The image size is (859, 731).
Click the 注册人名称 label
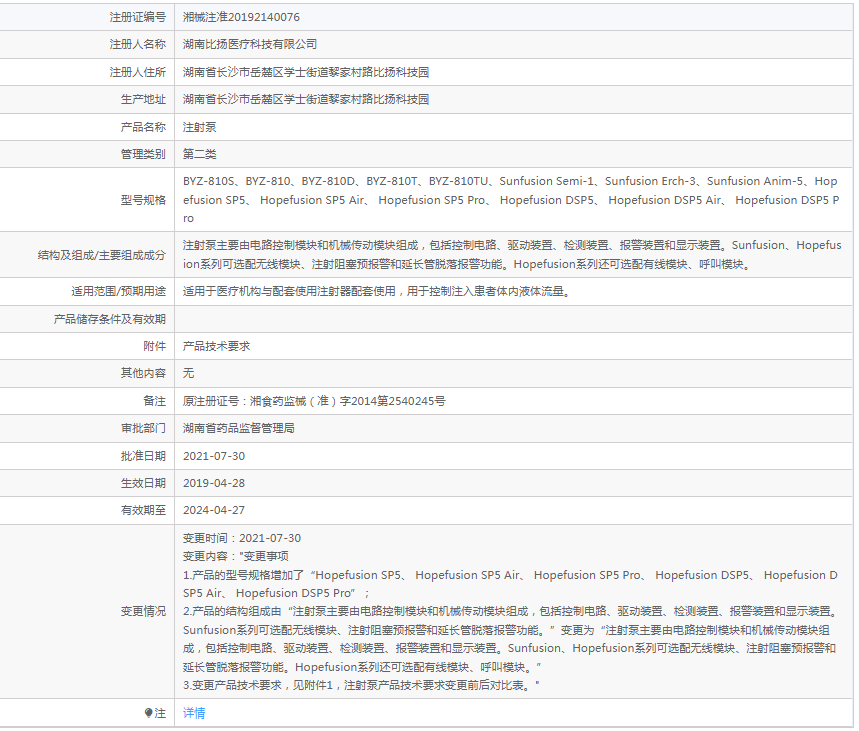138,44
